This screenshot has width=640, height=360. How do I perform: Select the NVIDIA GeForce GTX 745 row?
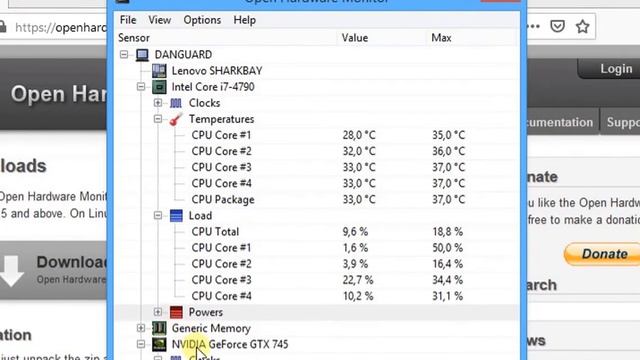pos(318,344)
